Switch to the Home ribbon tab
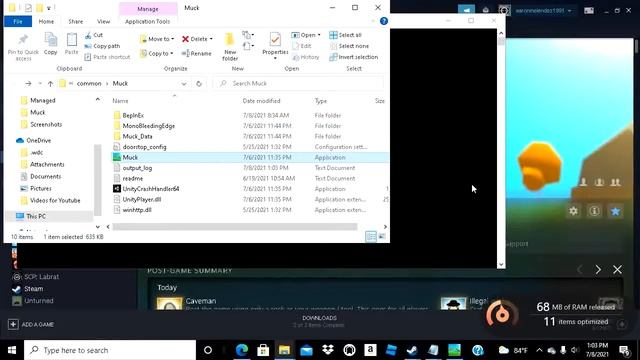Viewport: 640px width, 360px height. point(46,21)
